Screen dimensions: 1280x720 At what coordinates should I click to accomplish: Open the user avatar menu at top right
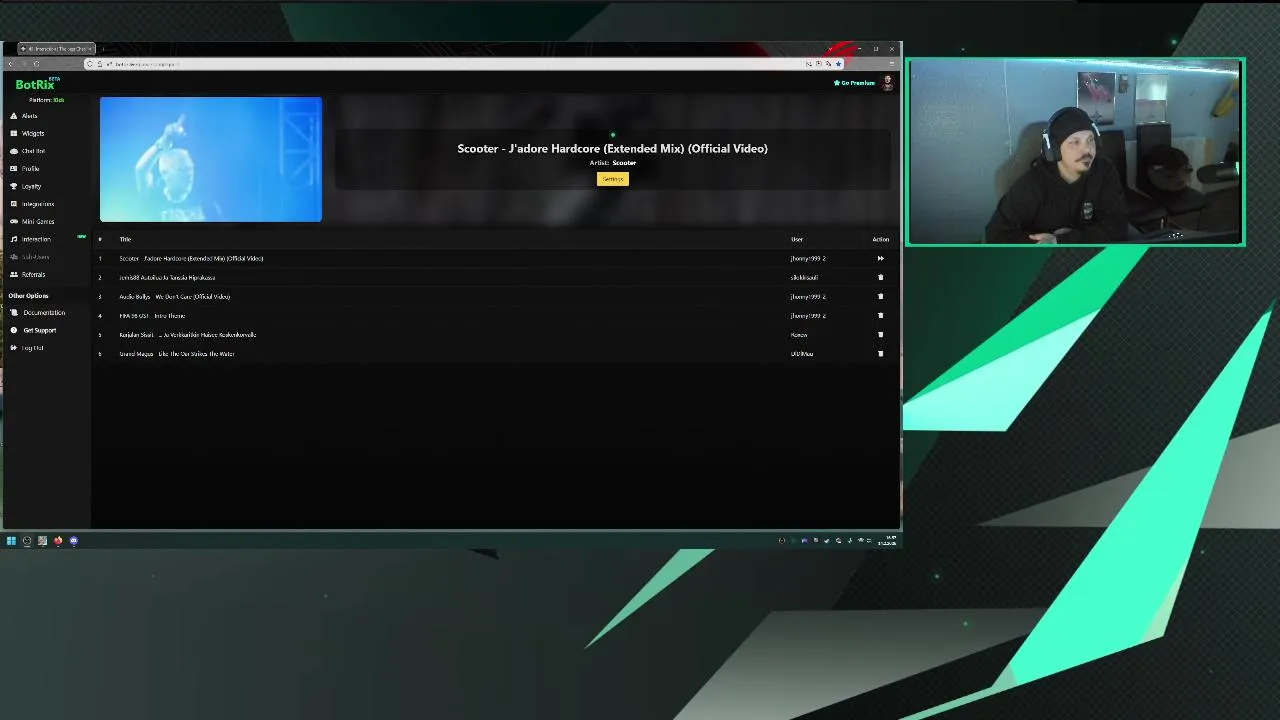(887, 83)
